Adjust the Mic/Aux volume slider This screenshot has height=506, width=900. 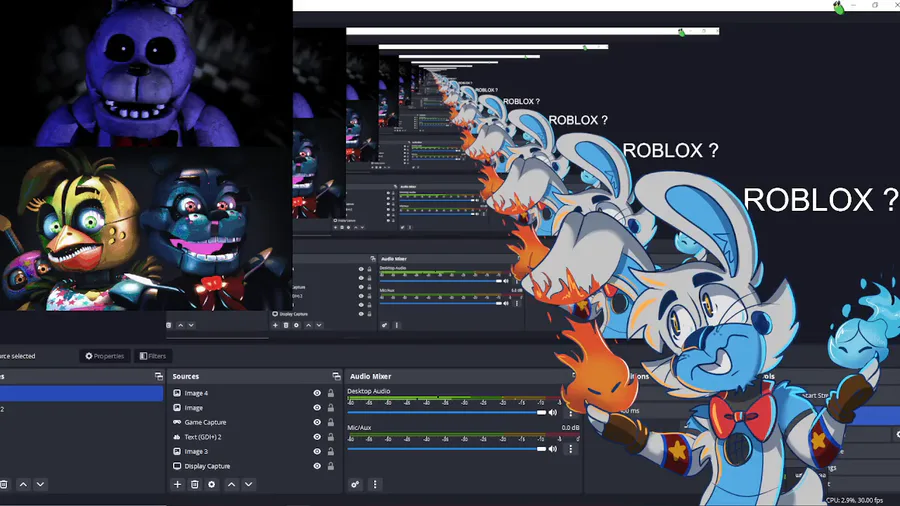tap(447, 449)
